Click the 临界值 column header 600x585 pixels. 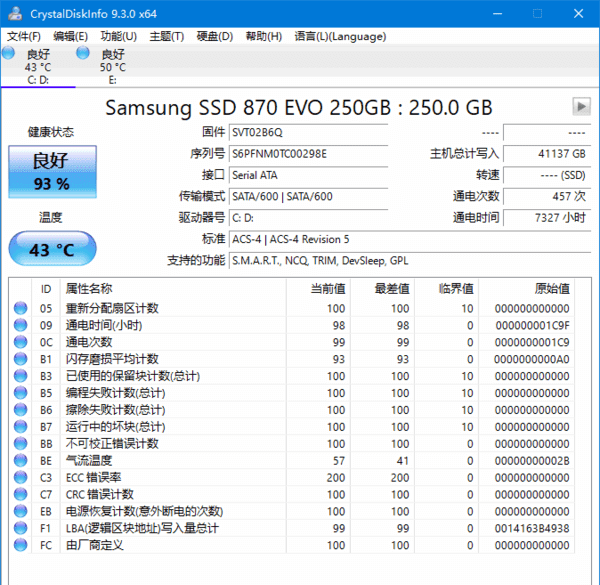tap(457, 289)
